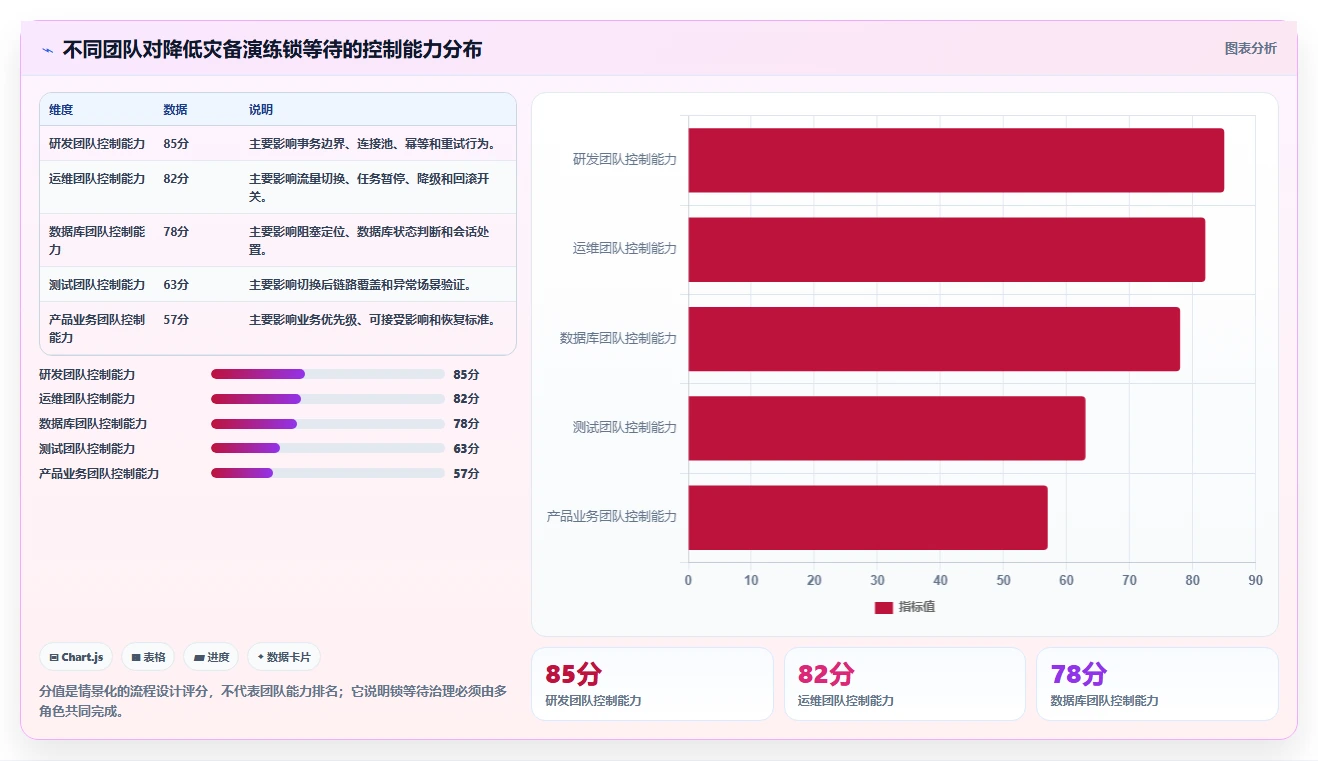Select the 进度 chip
The image size is (1318, 761).
click(211, 657)
